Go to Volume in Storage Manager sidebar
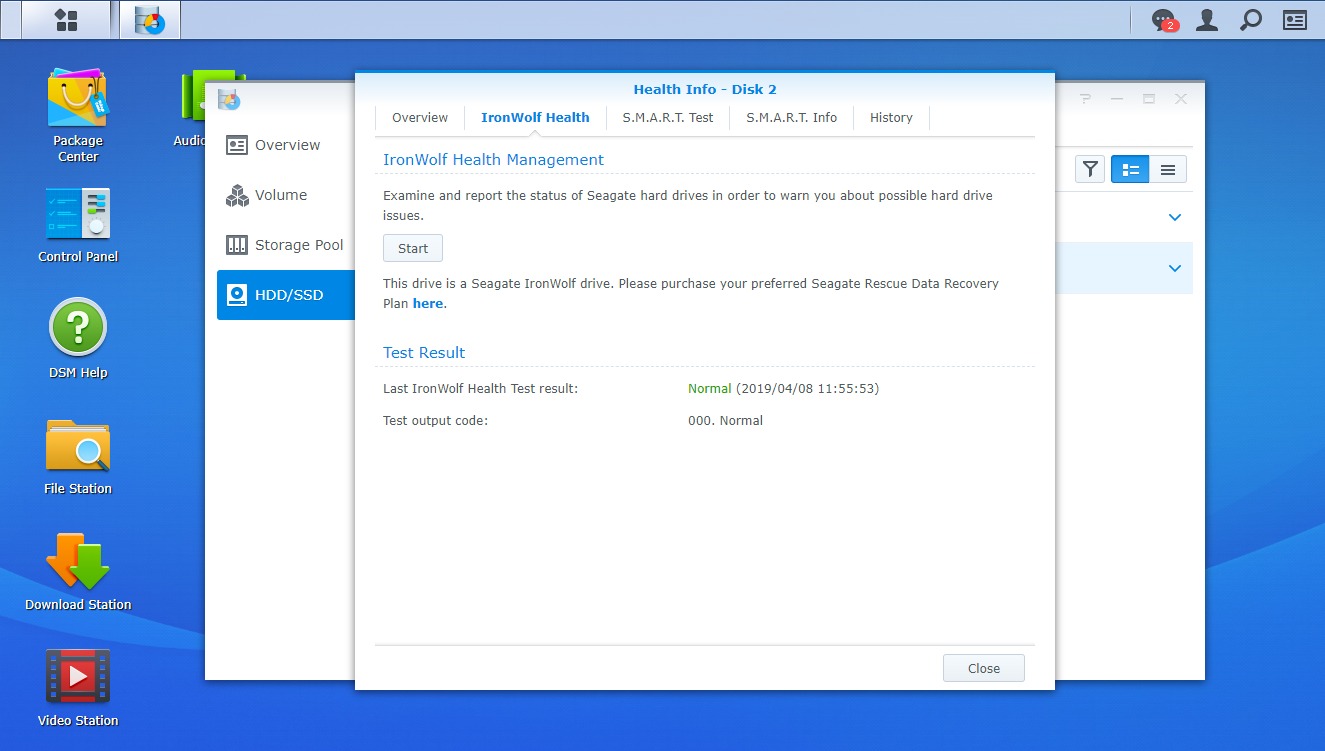The height and width of the screenshot is (751, 1325). point(286,195)
